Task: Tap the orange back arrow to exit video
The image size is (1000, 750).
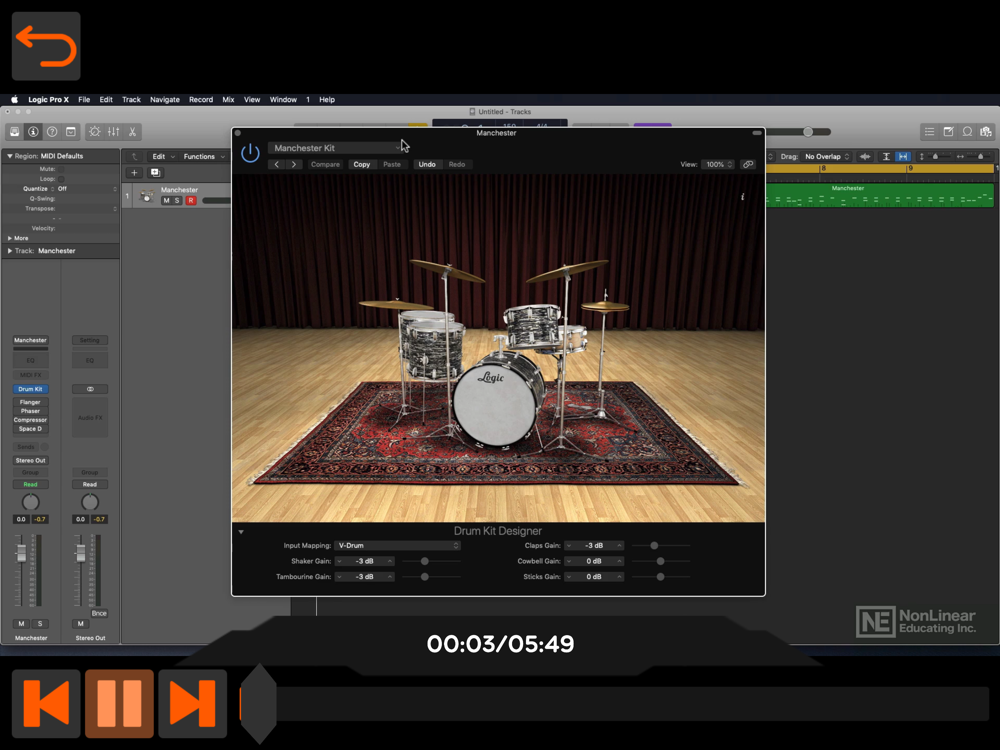Action: [x=46, y=46]
